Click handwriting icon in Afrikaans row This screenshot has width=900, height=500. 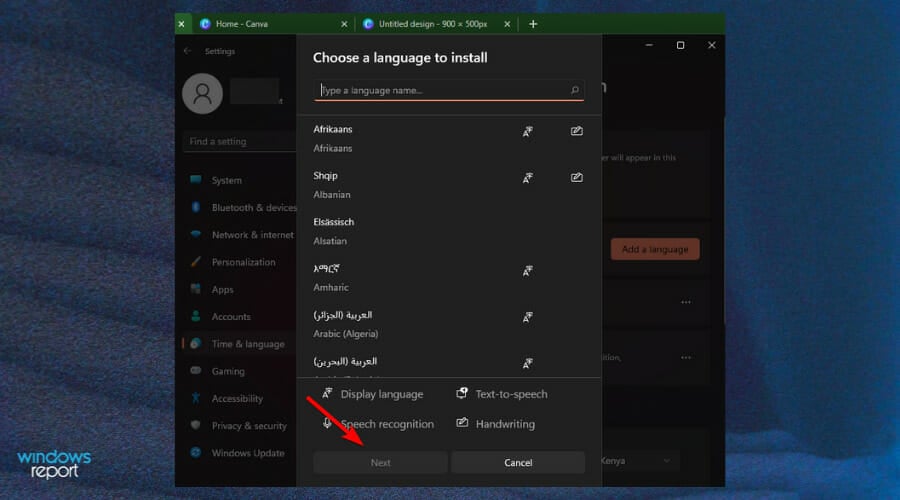pyautogui.click(x=577, y=131)
